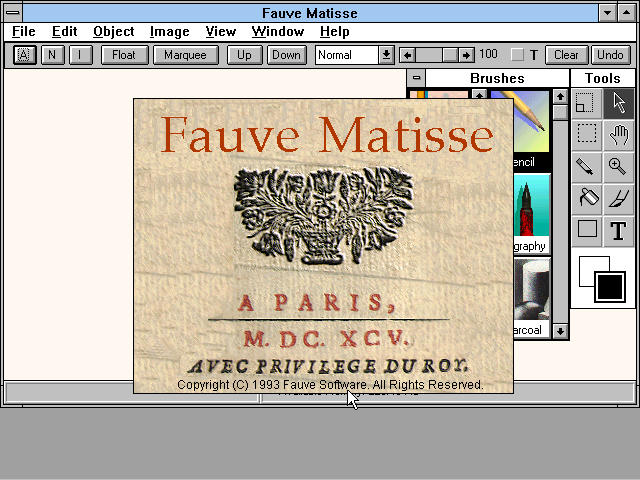640x480 pixels.
Task: Open the Edit menu
Action: click(x=64, y=31)
